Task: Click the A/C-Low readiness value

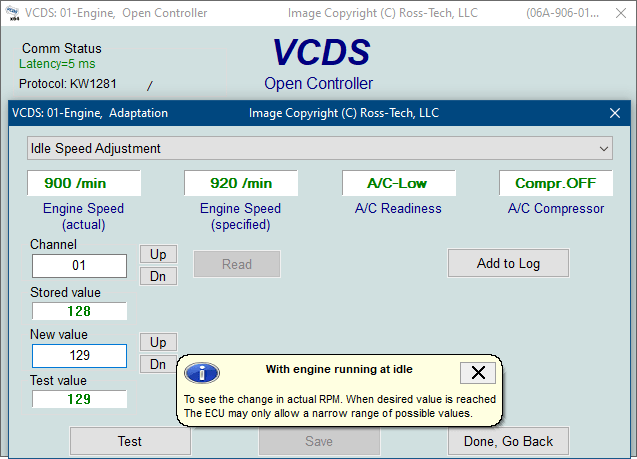Action: tap(399, 183)
